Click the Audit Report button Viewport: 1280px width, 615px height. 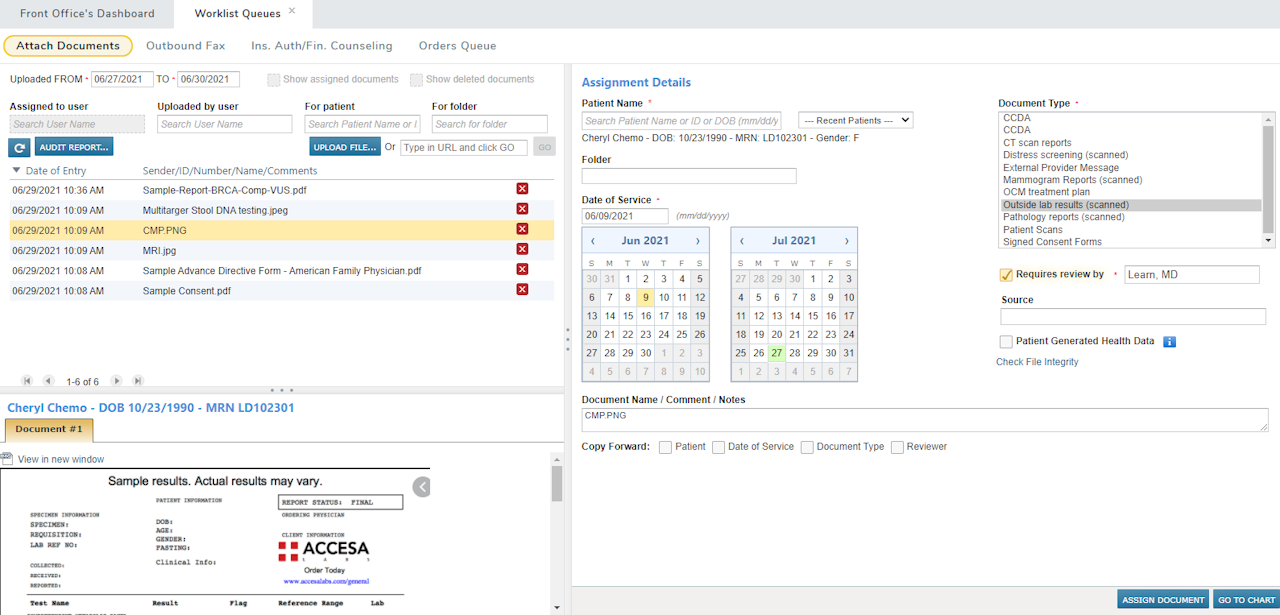[73, 147]
